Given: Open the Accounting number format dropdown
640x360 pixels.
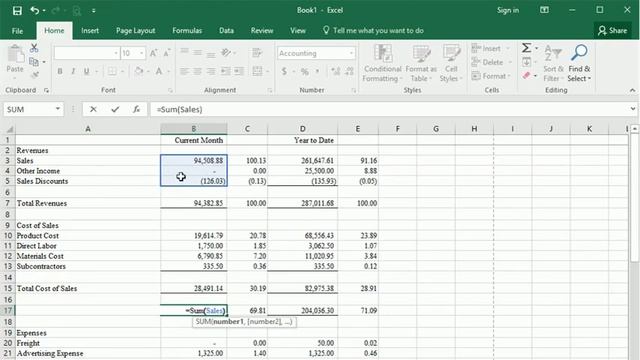Looking at the screenshot, I should click(x=351, y=53).
